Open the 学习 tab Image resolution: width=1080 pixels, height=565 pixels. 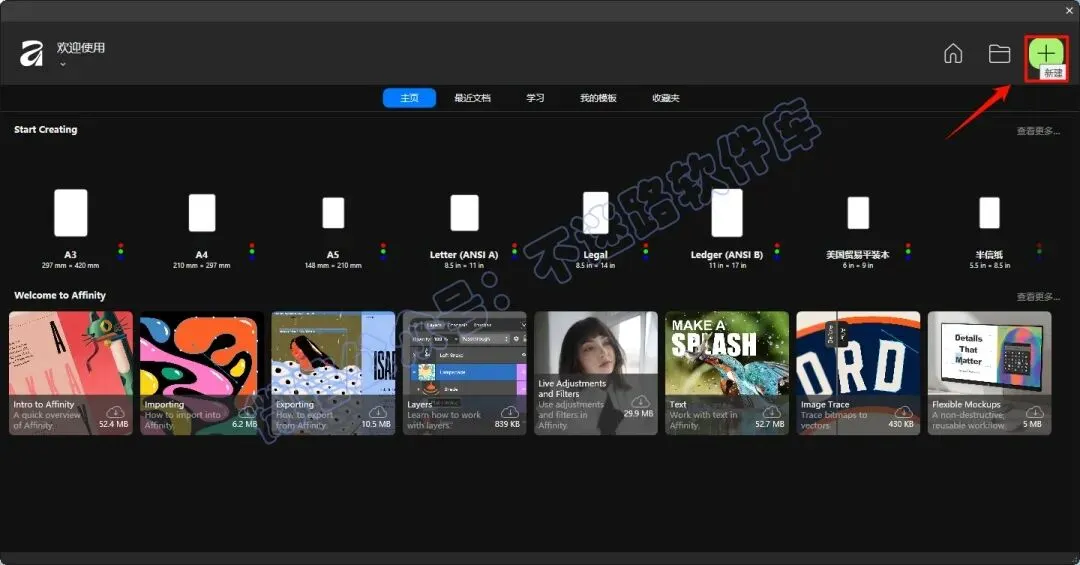pyautogui.click(x=535, y=98)
